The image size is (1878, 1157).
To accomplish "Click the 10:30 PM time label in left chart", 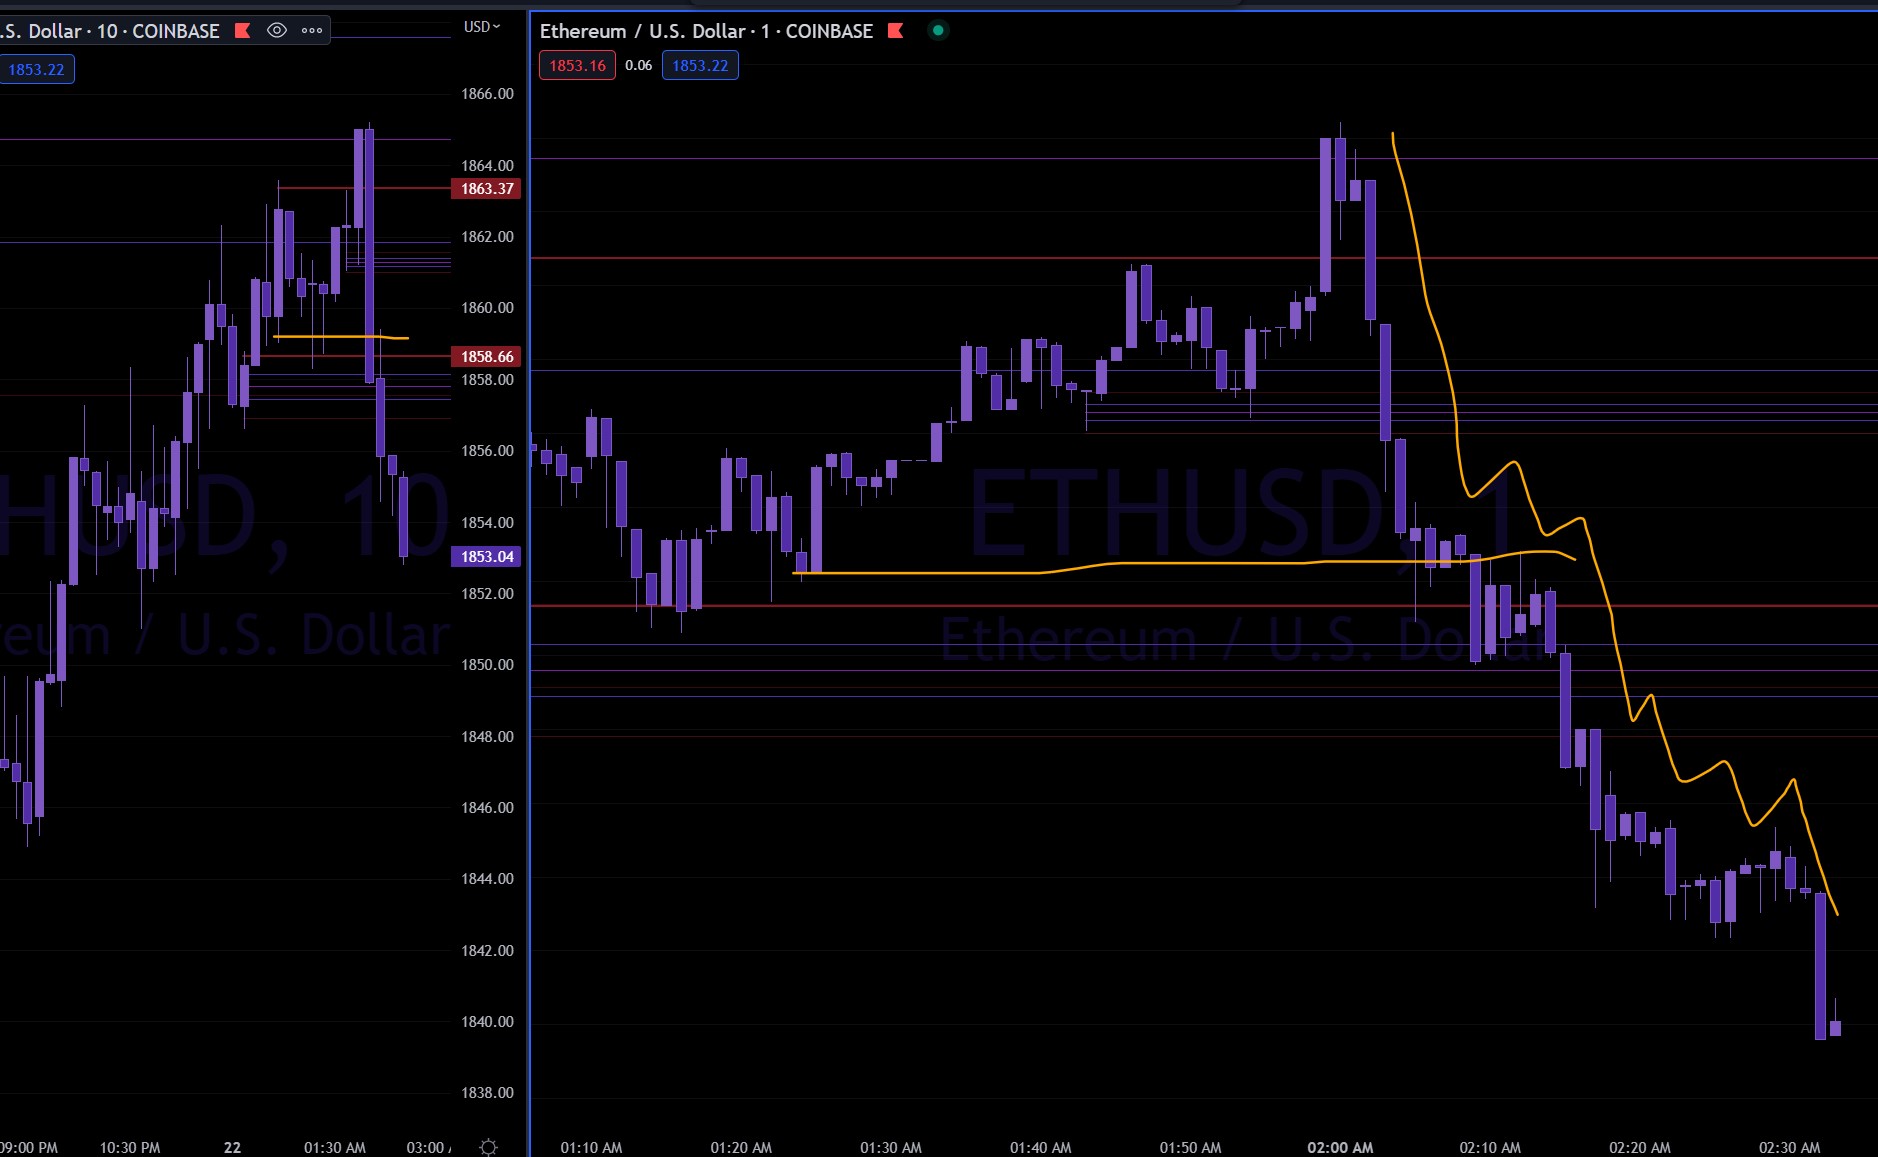I will 130,1148.
